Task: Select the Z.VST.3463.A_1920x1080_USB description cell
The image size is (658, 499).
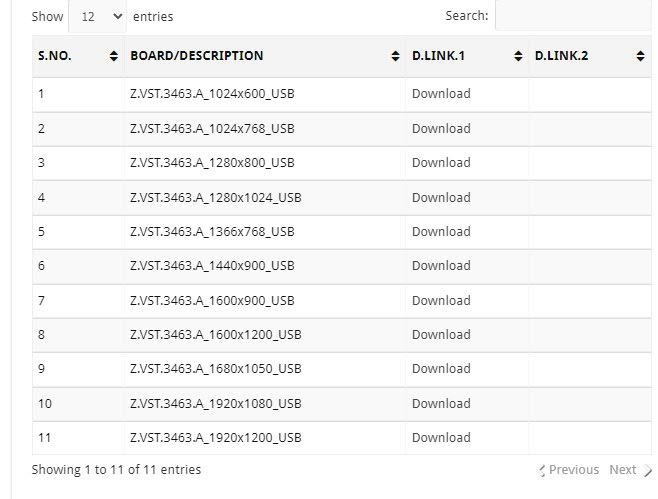Action: [x=216, y=404]
